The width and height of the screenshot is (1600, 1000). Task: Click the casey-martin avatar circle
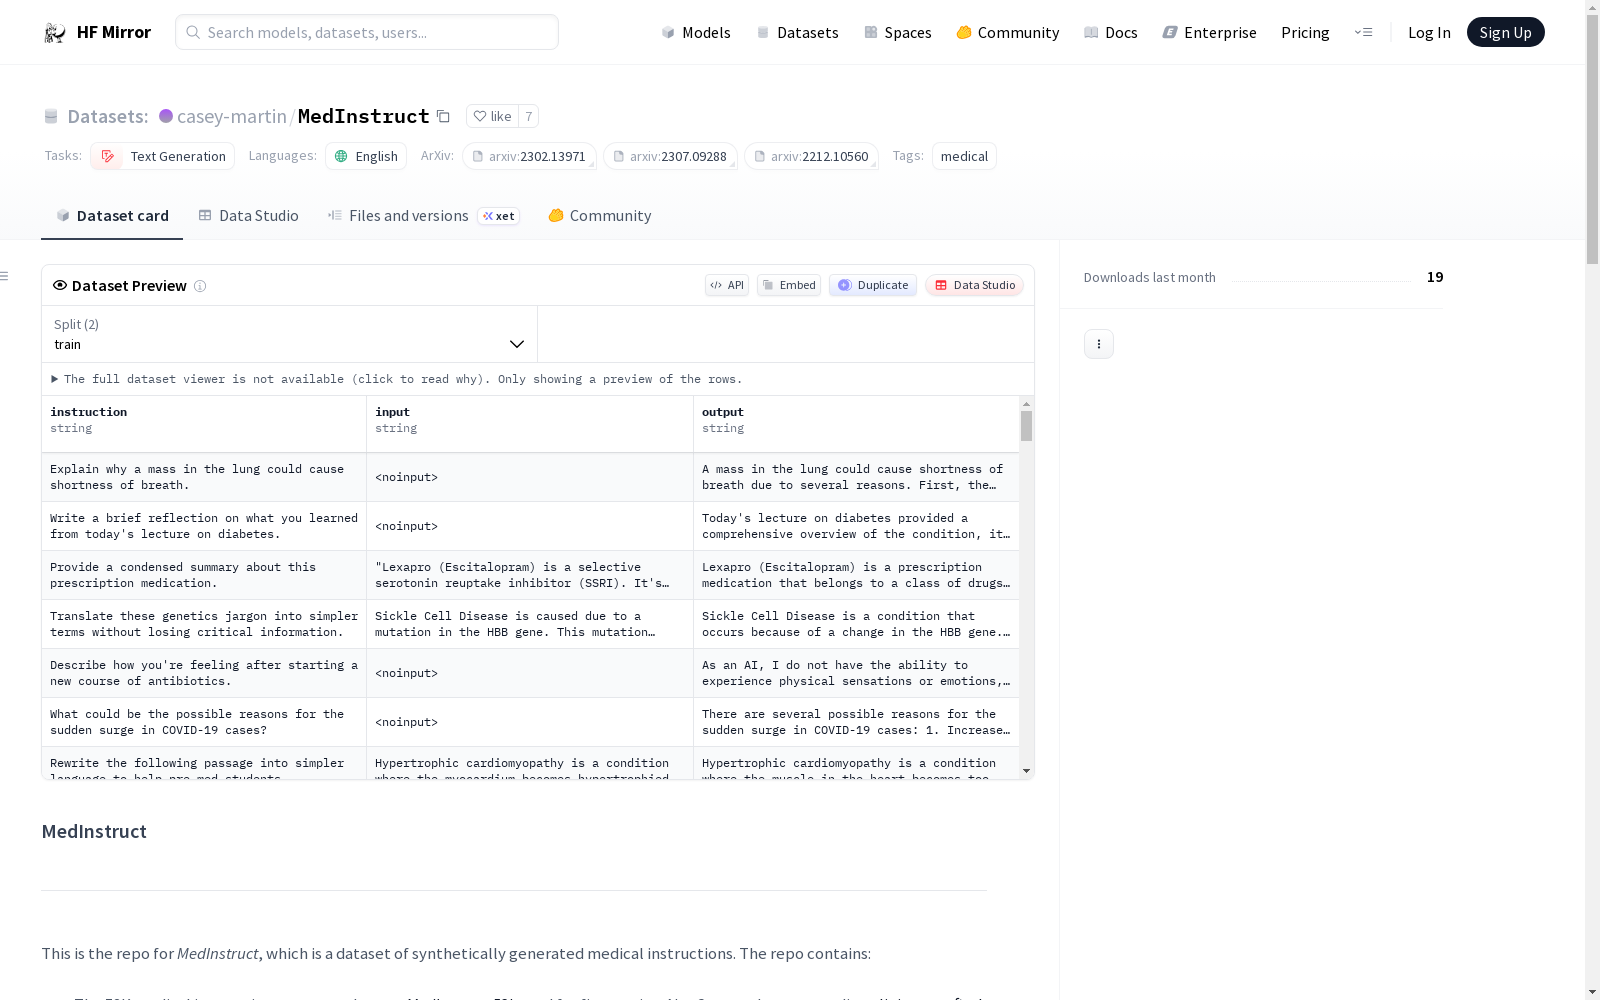point(166,116)
